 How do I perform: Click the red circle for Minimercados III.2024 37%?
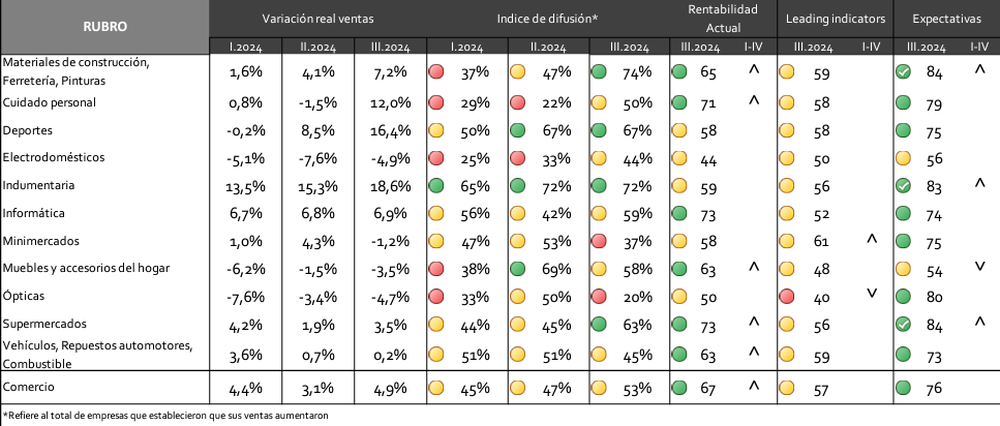click(x=599, y=241)
